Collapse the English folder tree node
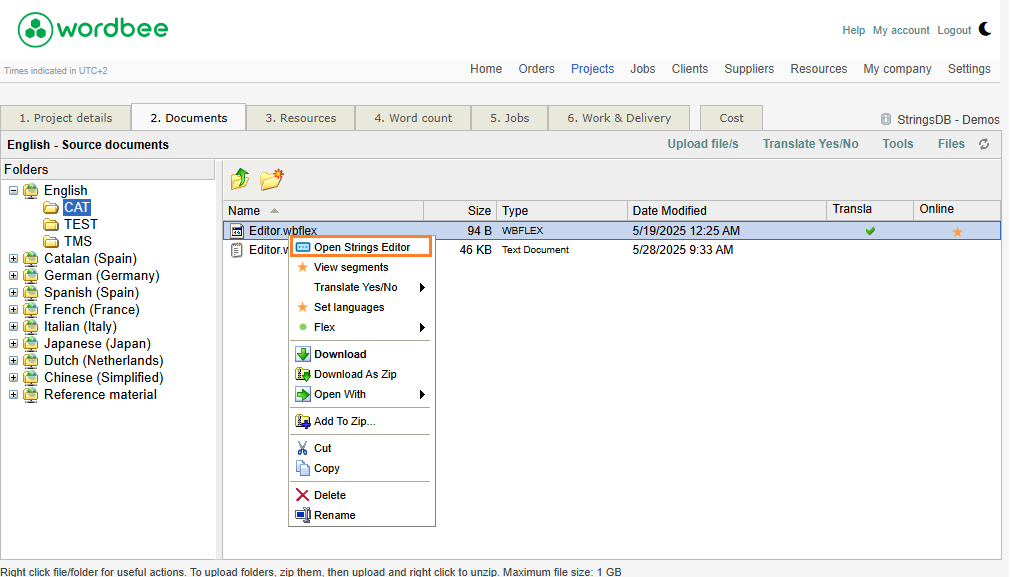Viewport: 1011px width, 577px height. pos(14,191)
